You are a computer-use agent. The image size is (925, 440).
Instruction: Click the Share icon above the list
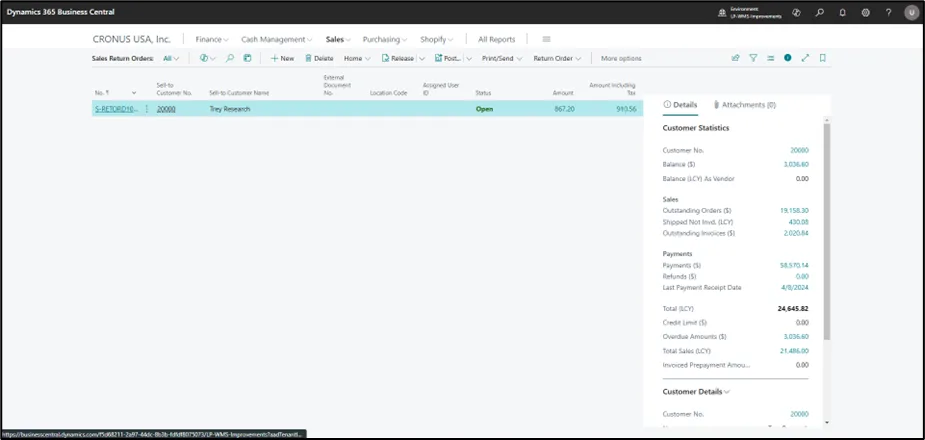click(x=736, y=58)
